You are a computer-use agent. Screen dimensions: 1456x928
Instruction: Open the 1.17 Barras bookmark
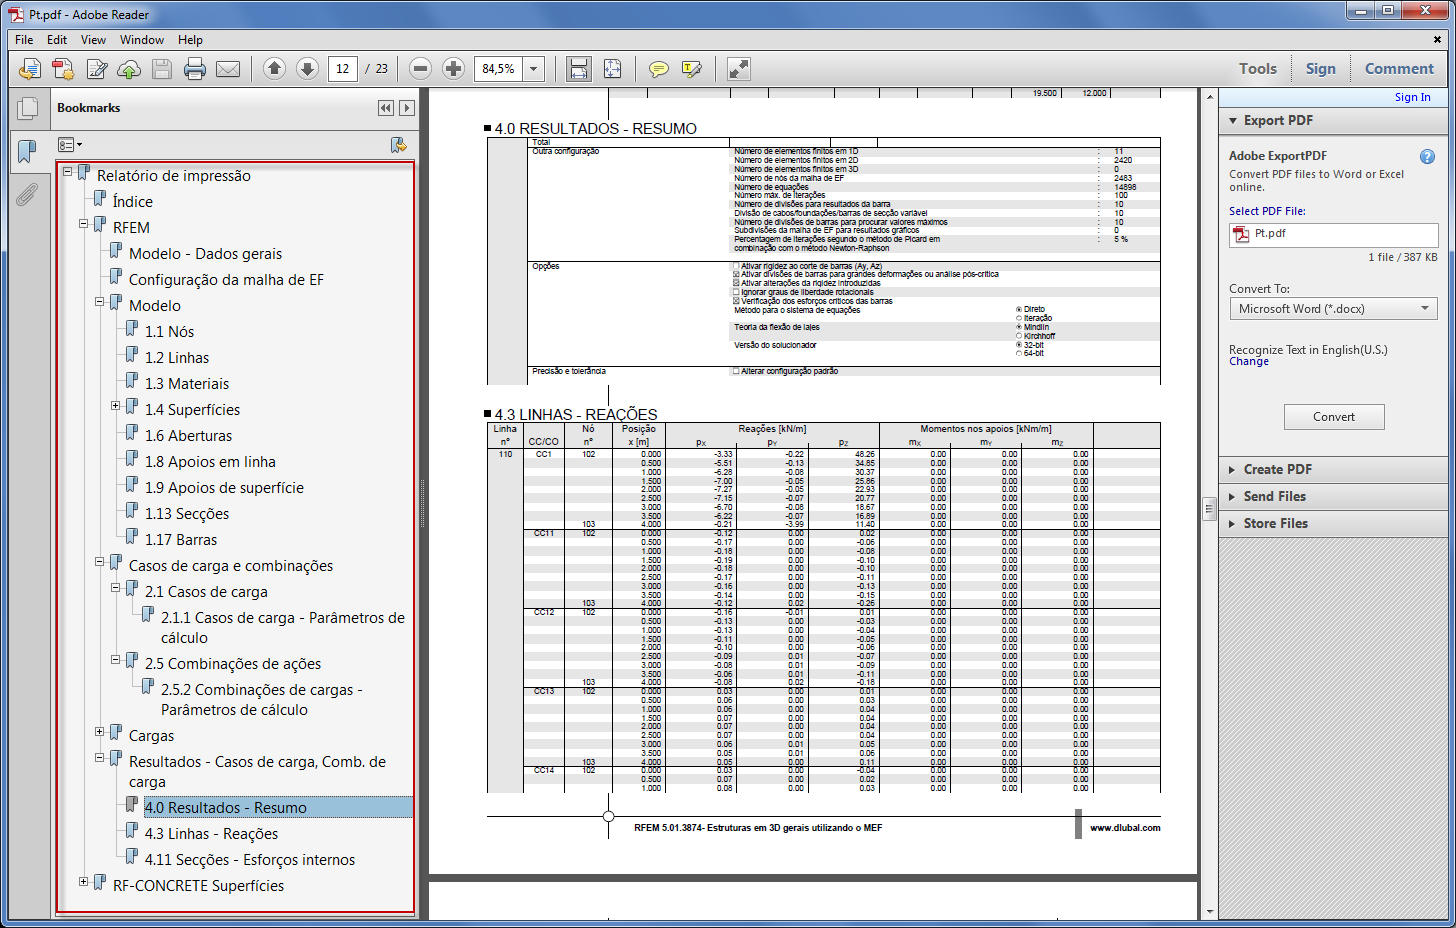[x=181, y=540]
